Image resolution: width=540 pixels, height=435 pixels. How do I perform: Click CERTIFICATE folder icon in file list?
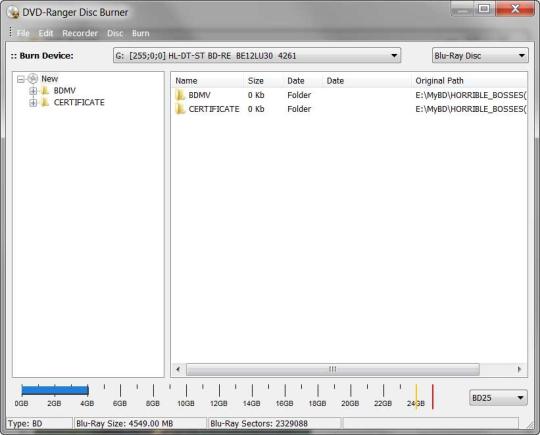coord(180,109)
